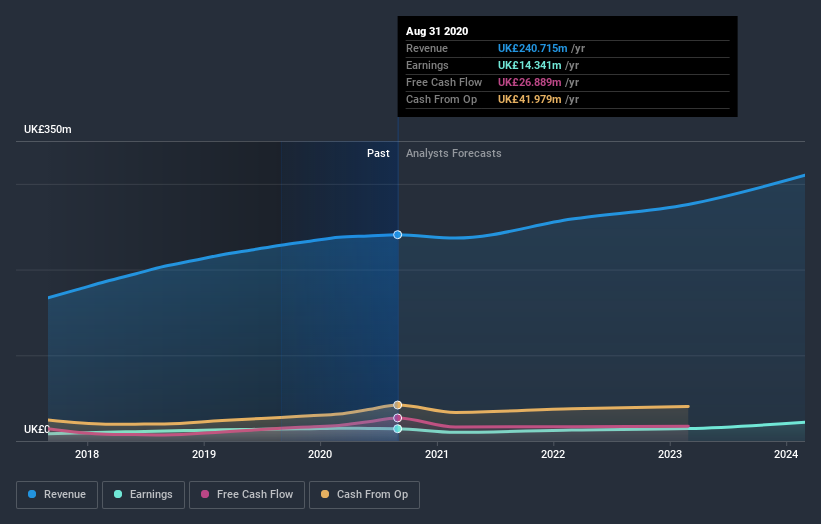This screenshot has height=524, width=821.
Task: Toggle the Cash From Op legend button
Action: [364, 495]
